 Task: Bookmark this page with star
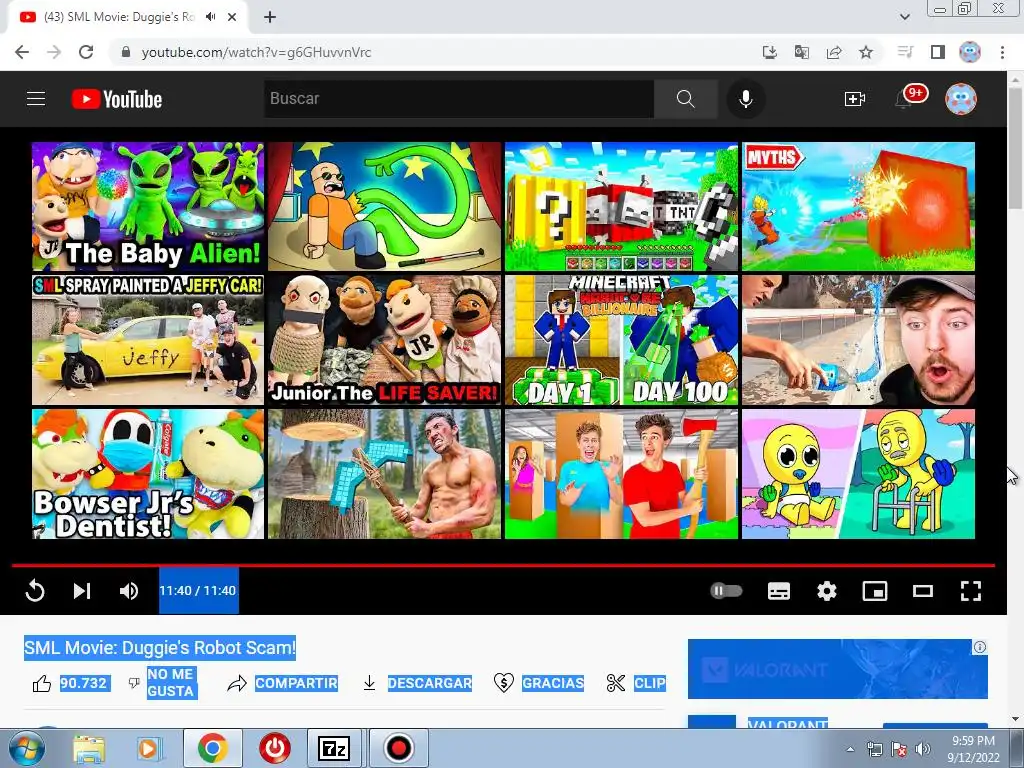pos(866,52)
